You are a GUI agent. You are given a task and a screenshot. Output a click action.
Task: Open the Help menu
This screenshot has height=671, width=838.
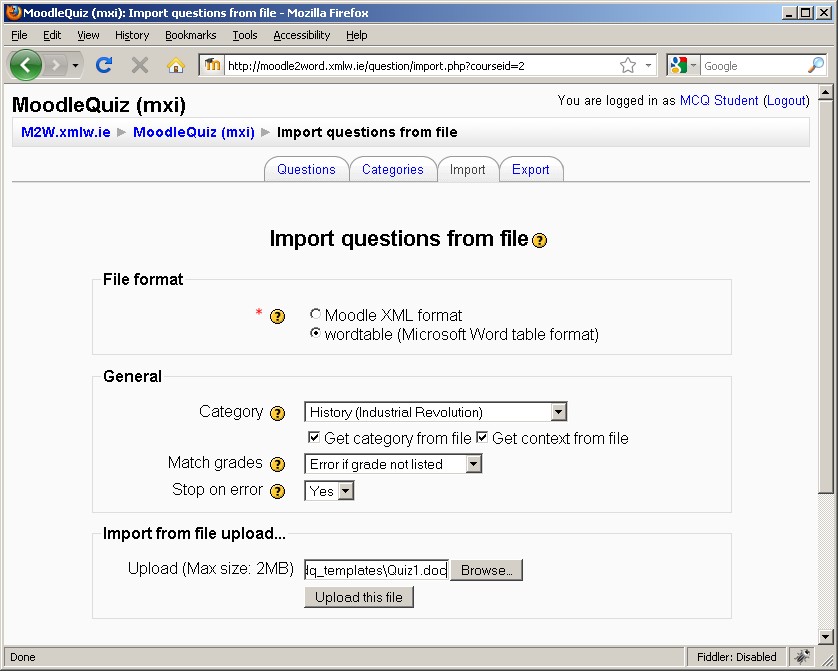pos(356,35)
